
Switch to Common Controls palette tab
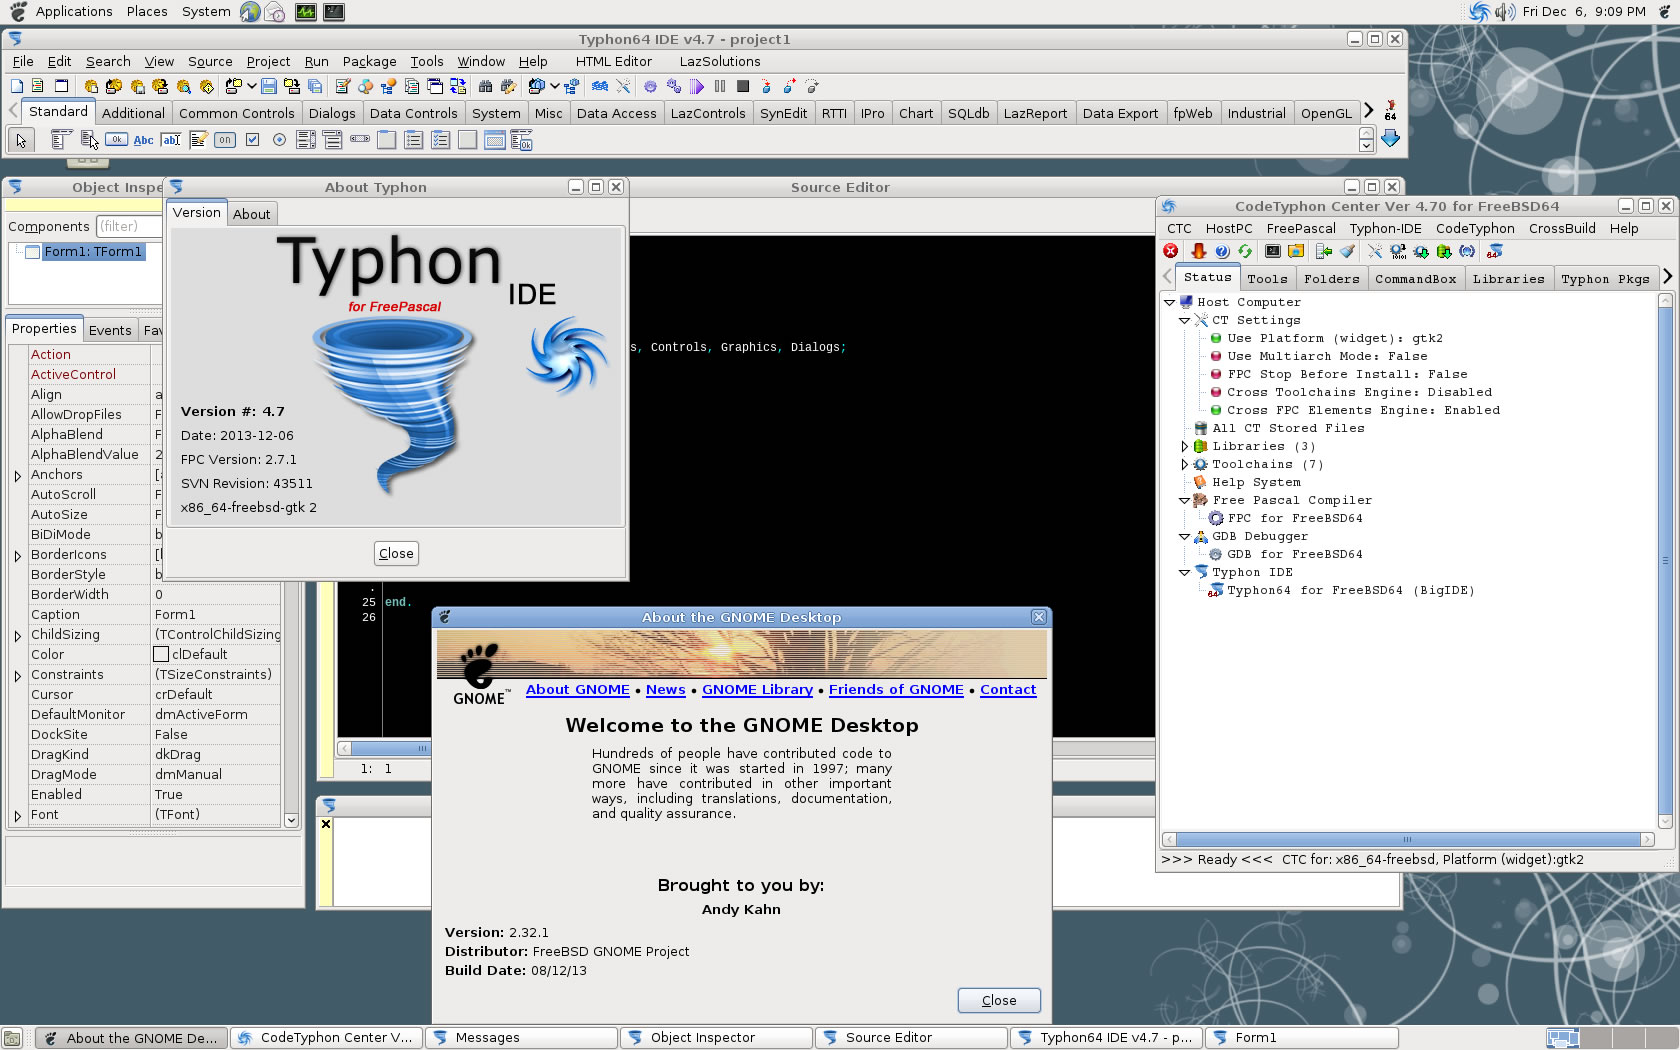tap(236, 113)
